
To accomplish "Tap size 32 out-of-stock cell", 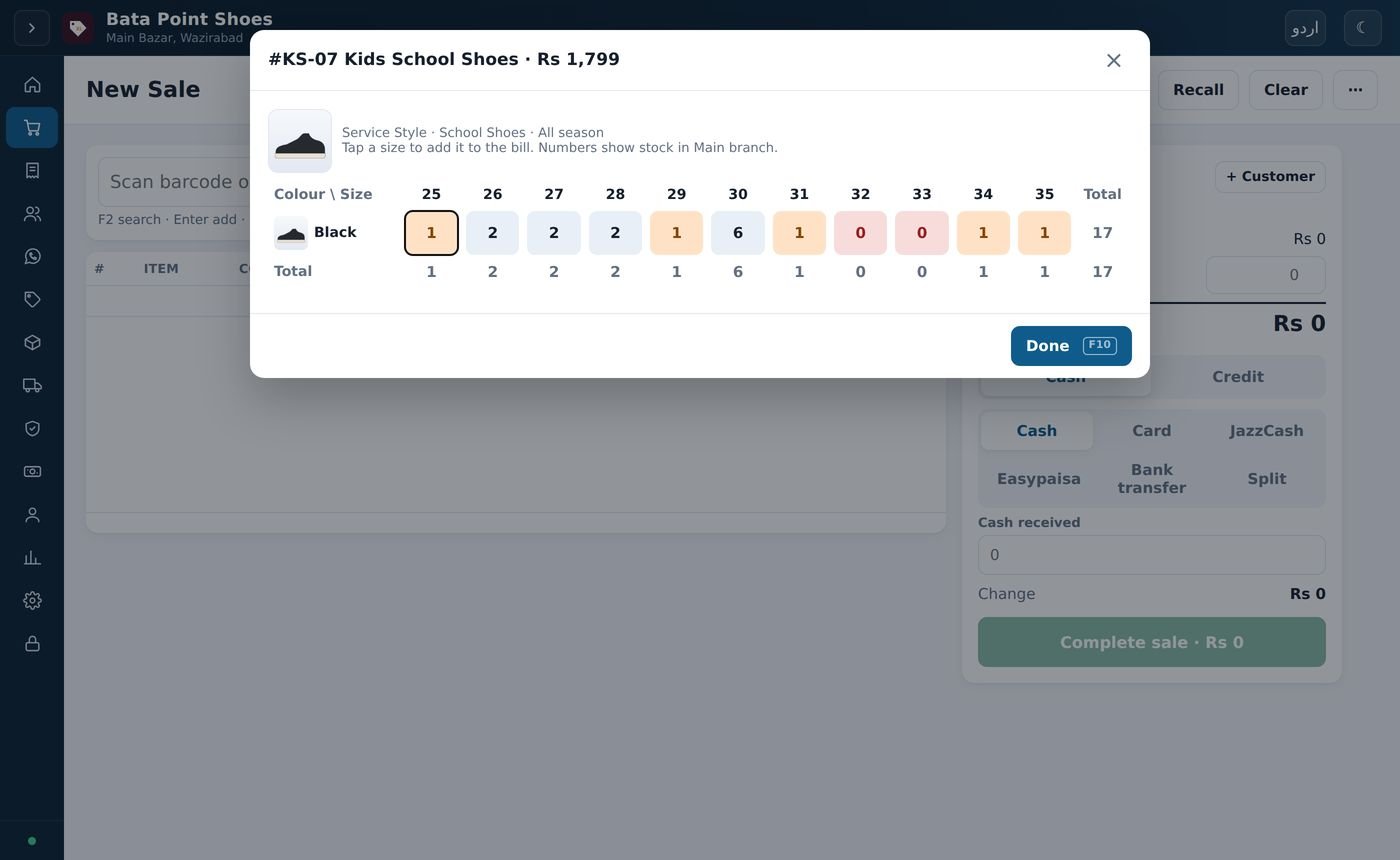I will 860,233.
